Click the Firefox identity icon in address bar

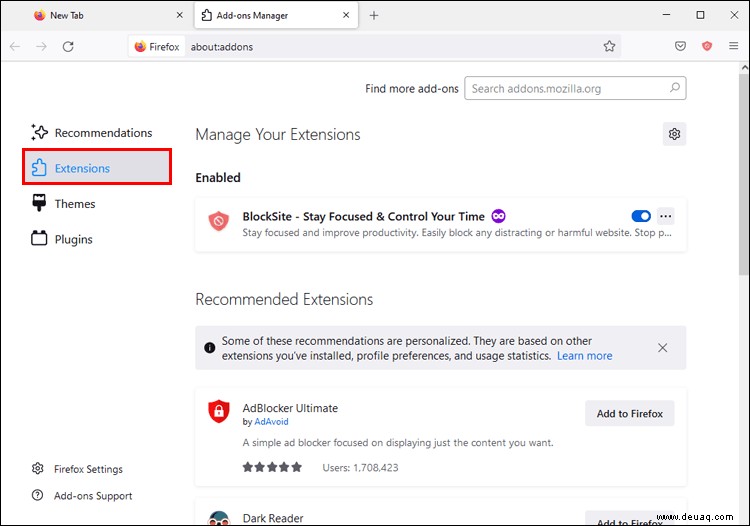coord(157,46)
